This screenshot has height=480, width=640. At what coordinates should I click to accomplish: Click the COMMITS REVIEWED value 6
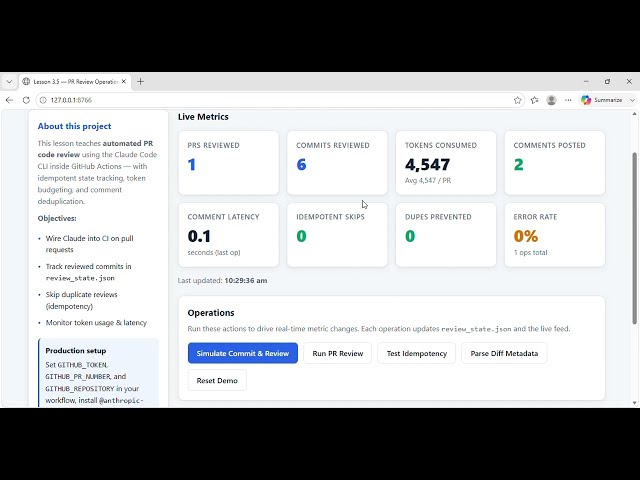pyautogui.click(x=301, y=164)
